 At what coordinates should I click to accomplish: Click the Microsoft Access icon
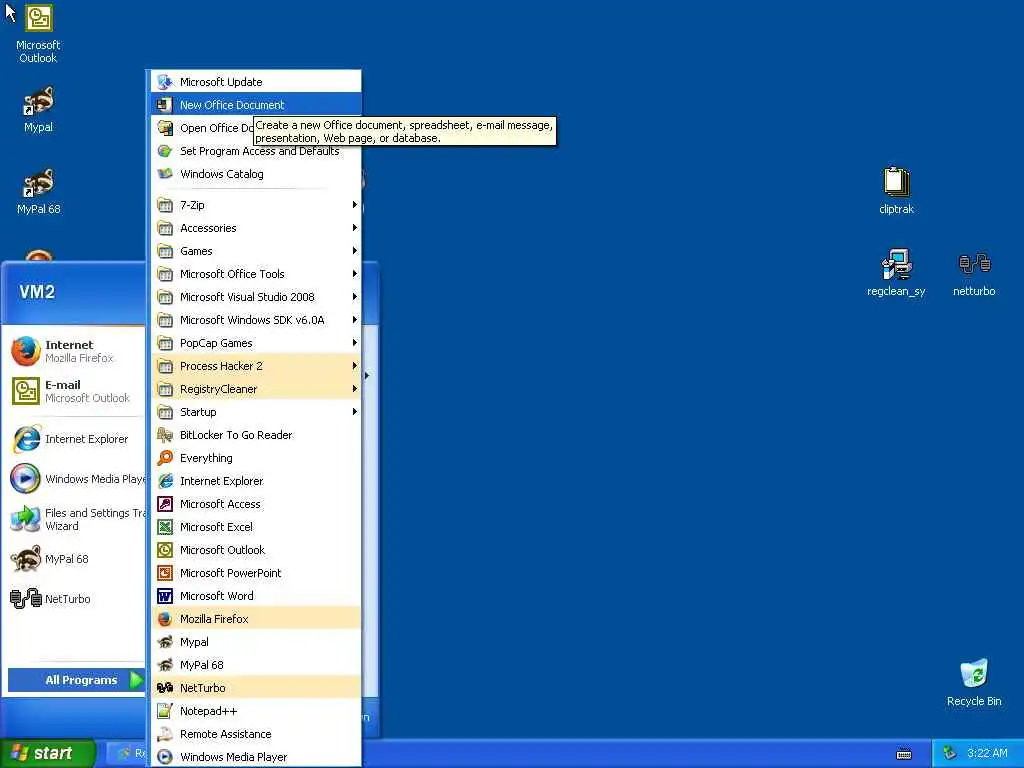pos(165,504)
